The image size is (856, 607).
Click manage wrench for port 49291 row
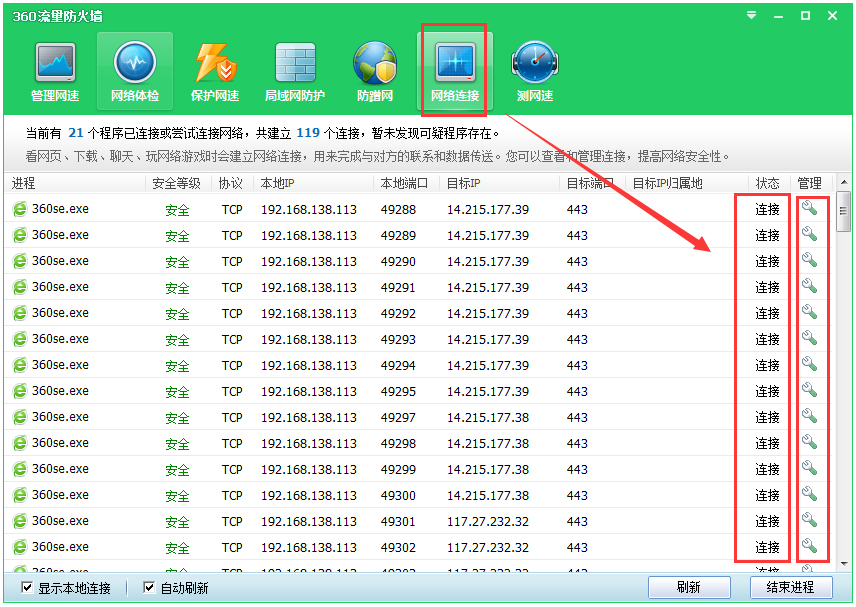(x=809, y=286)
